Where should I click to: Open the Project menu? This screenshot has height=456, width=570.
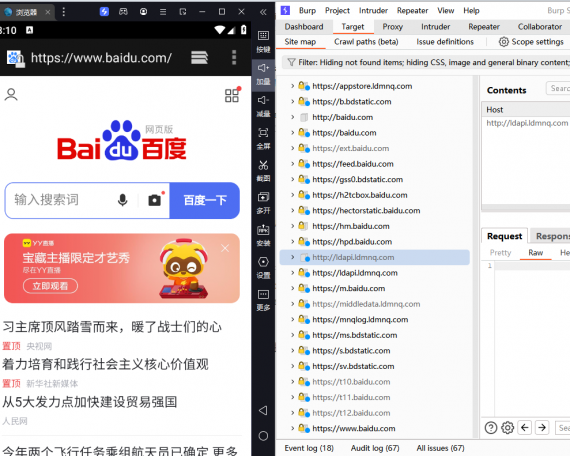(x=337, y=11)
